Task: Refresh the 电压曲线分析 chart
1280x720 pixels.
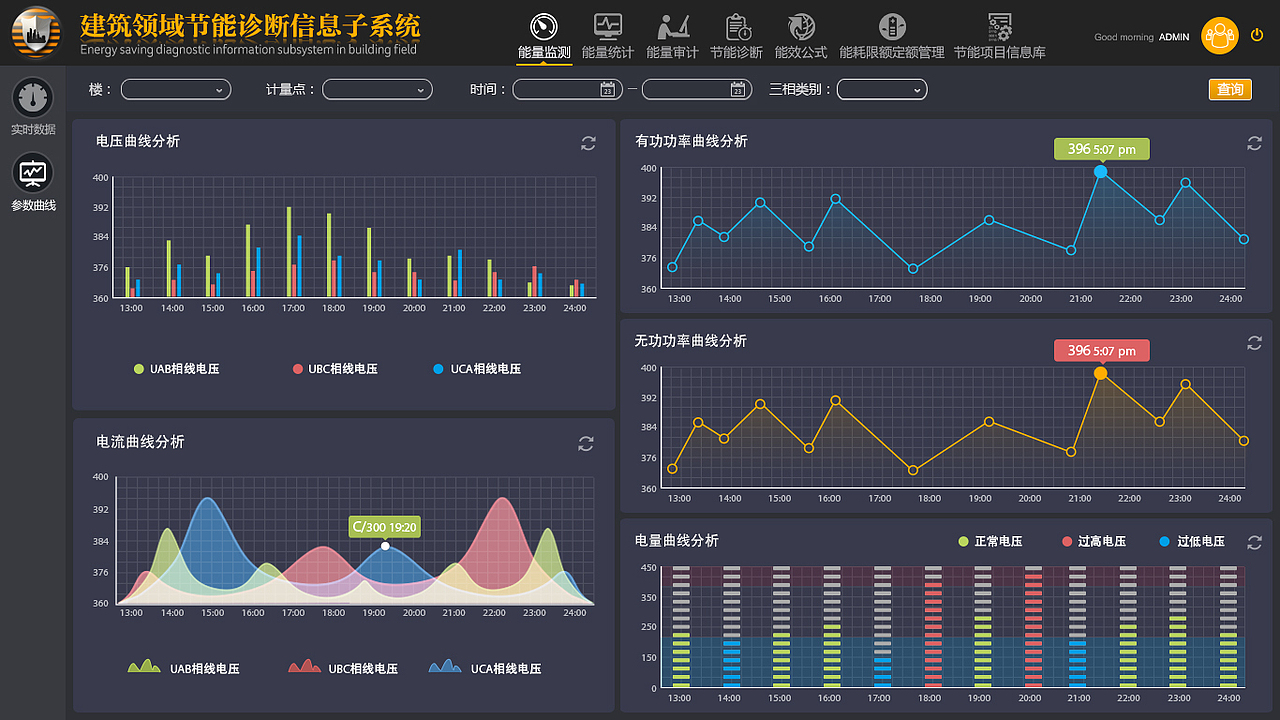Action: pos(588,143)
